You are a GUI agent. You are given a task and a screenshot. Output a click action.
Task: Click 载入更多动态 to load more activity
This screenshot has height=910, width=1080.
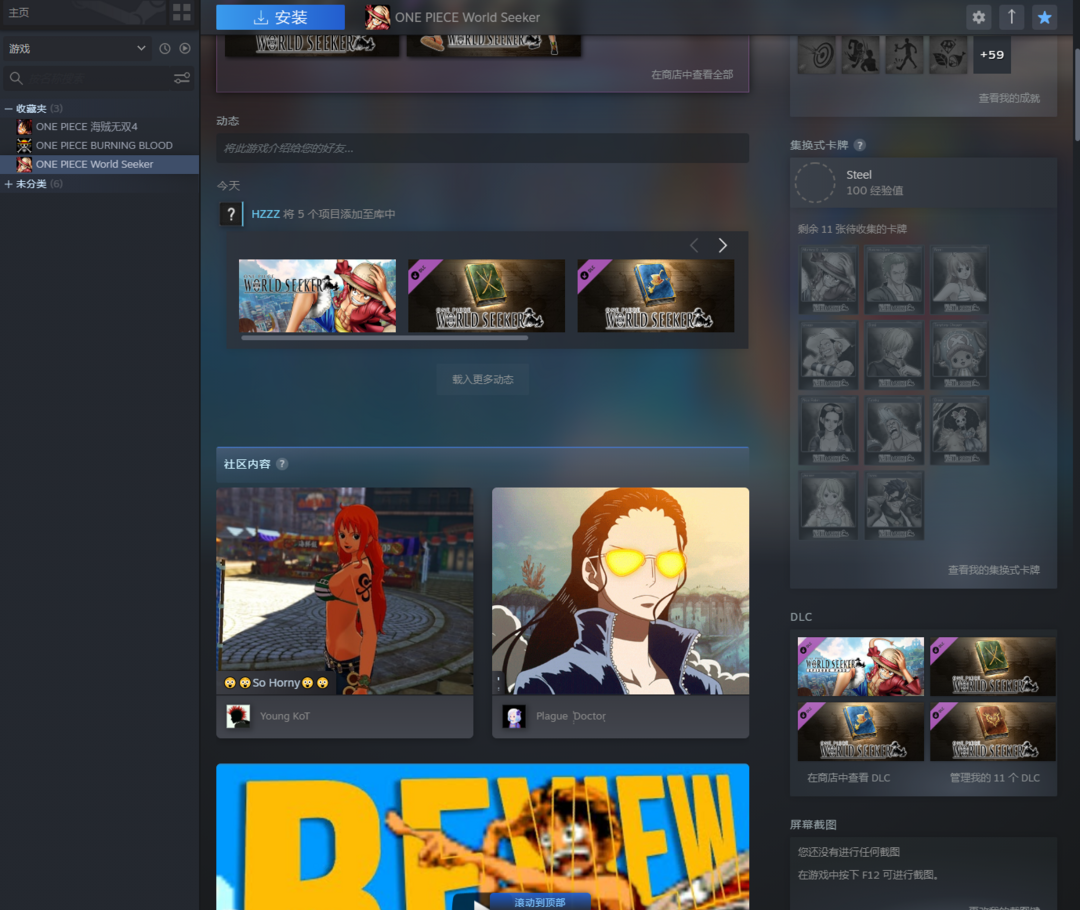pos(482,380)
